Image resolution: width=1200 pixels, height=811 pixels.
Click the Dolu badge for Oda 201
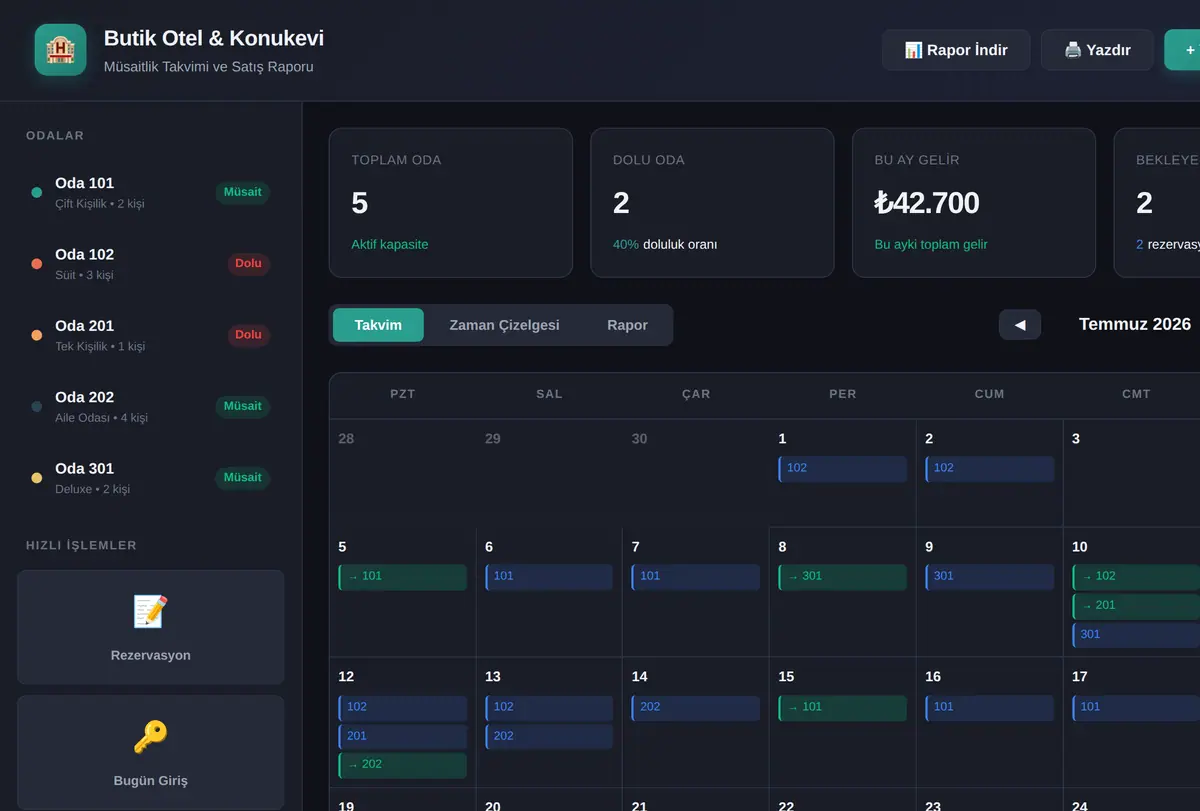(x=248, y=335)
